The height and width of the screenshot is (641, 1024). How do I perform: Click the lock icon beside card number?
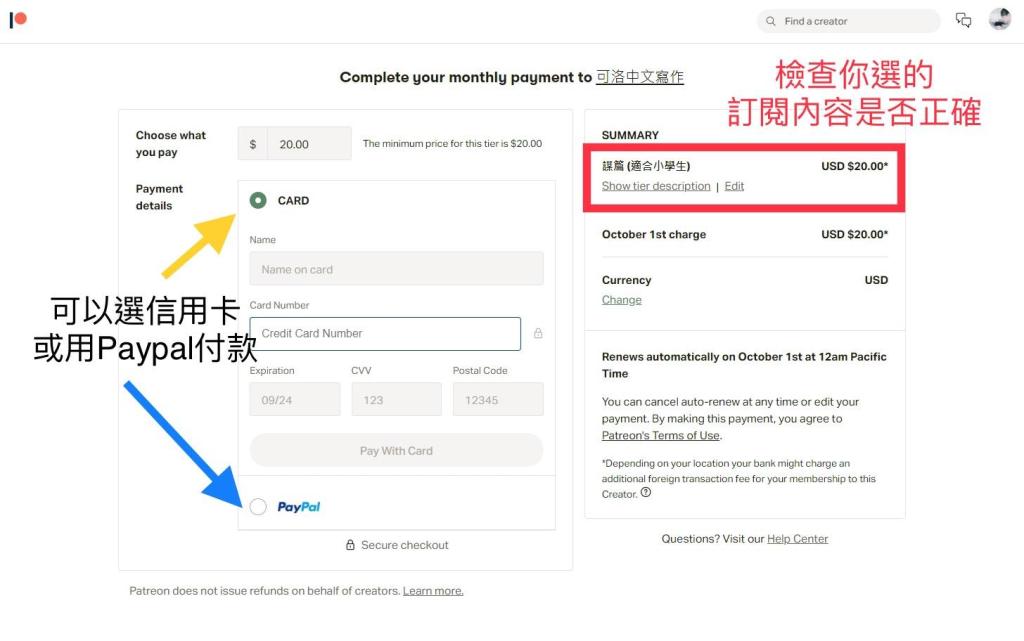[538, 334]
